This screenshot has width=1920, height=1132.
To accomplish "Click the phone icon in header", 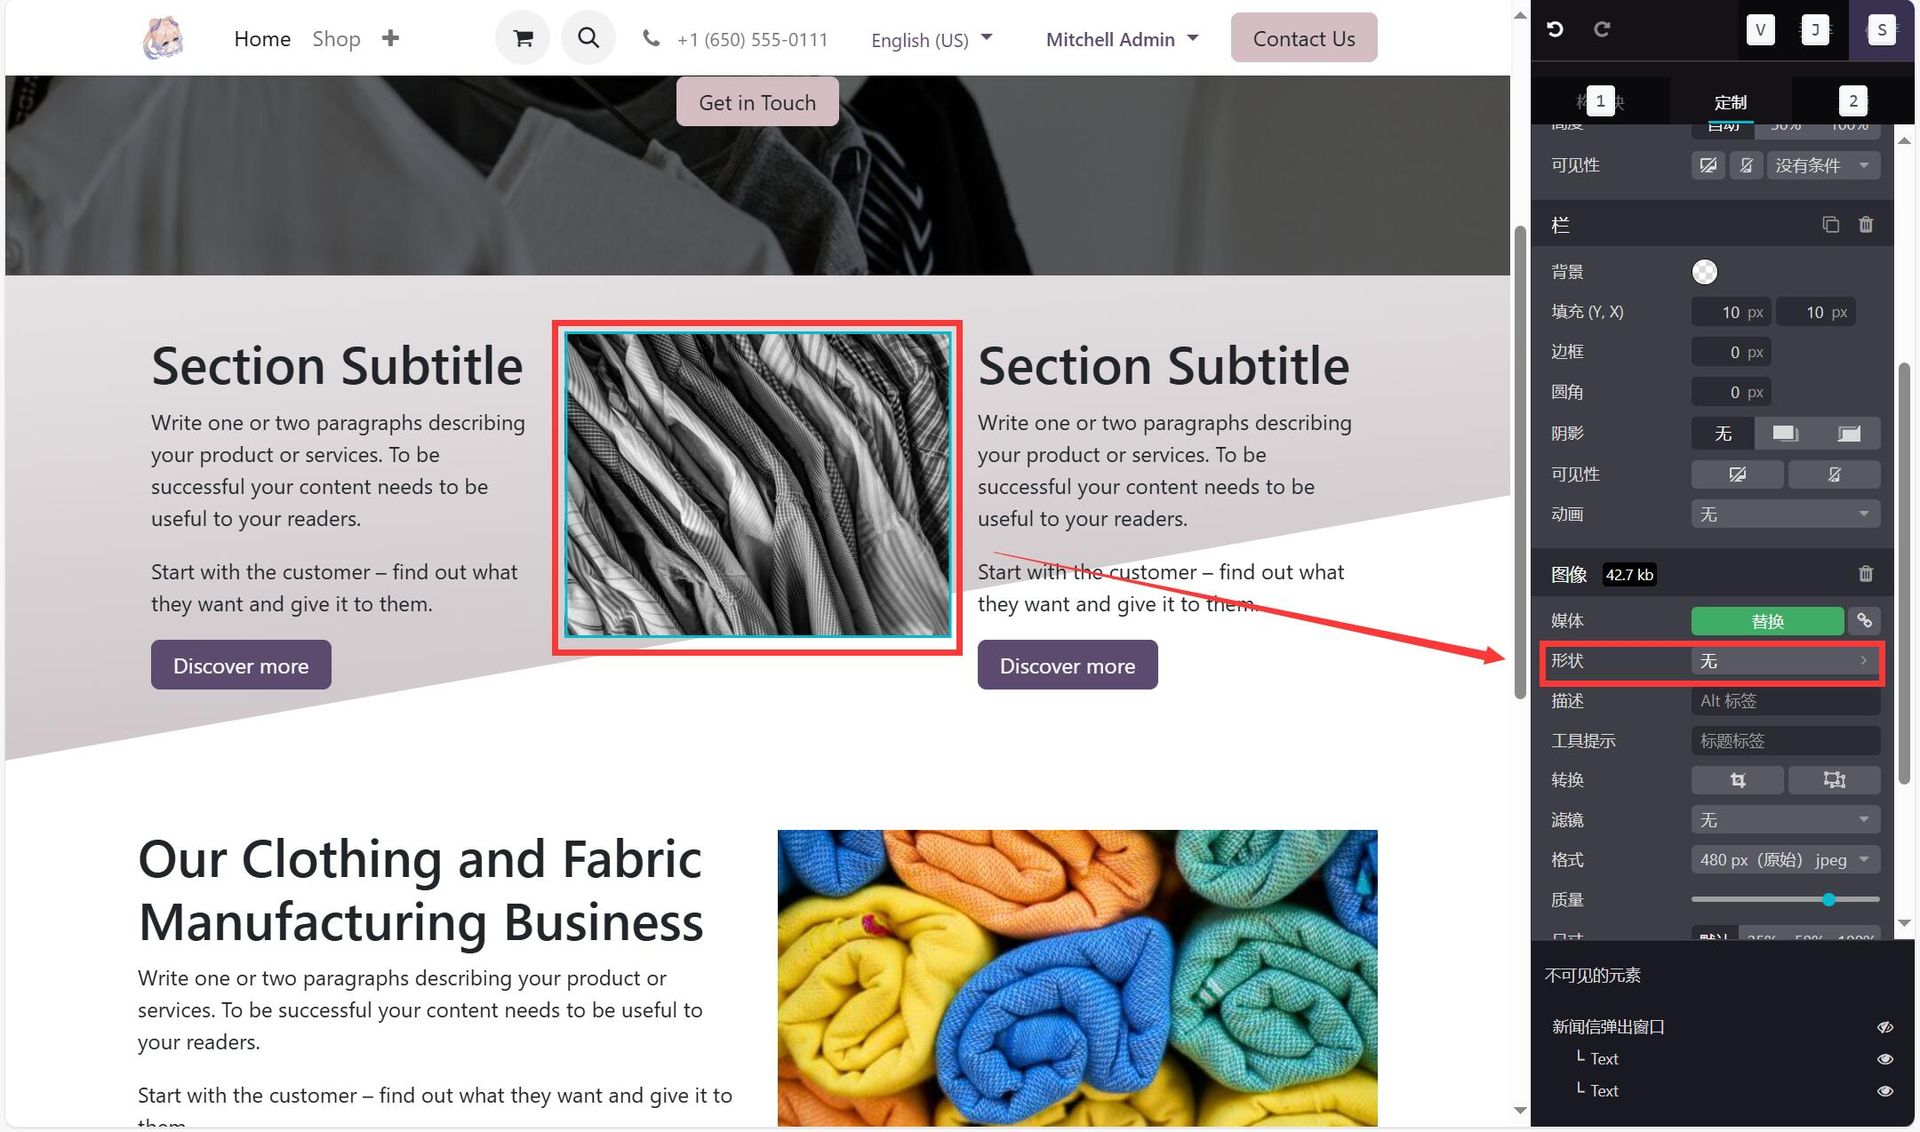I will coord(651,38).
